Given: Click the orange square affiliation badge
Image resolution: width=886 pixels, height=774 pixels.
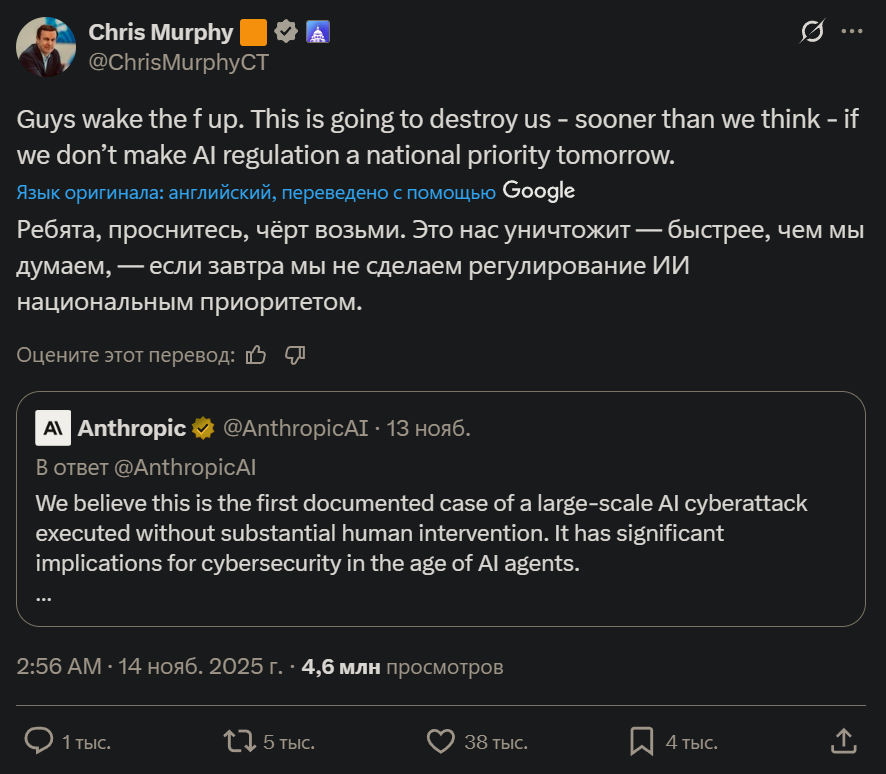Looking at the screenshot, I should [254, 32].
